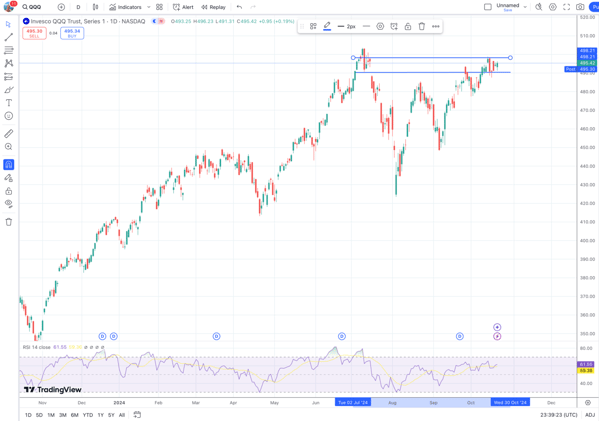This screenshot has height=421, width=599.
Task: Select the 1M date range
Action: [x=51, y=415]
